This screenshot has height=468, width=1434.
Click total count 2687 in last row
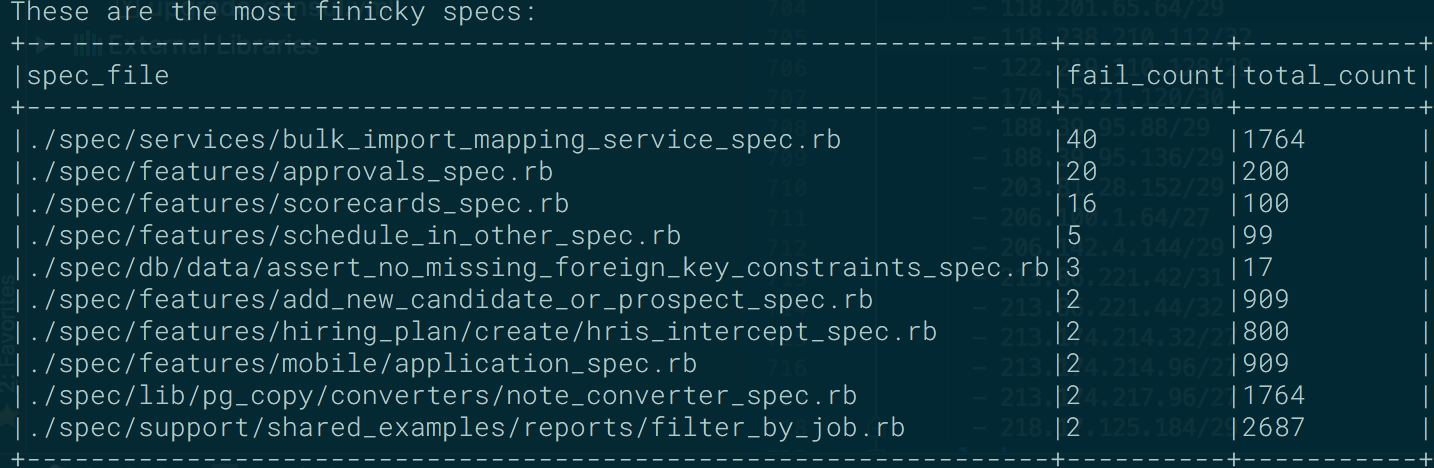coord(1273,428)
